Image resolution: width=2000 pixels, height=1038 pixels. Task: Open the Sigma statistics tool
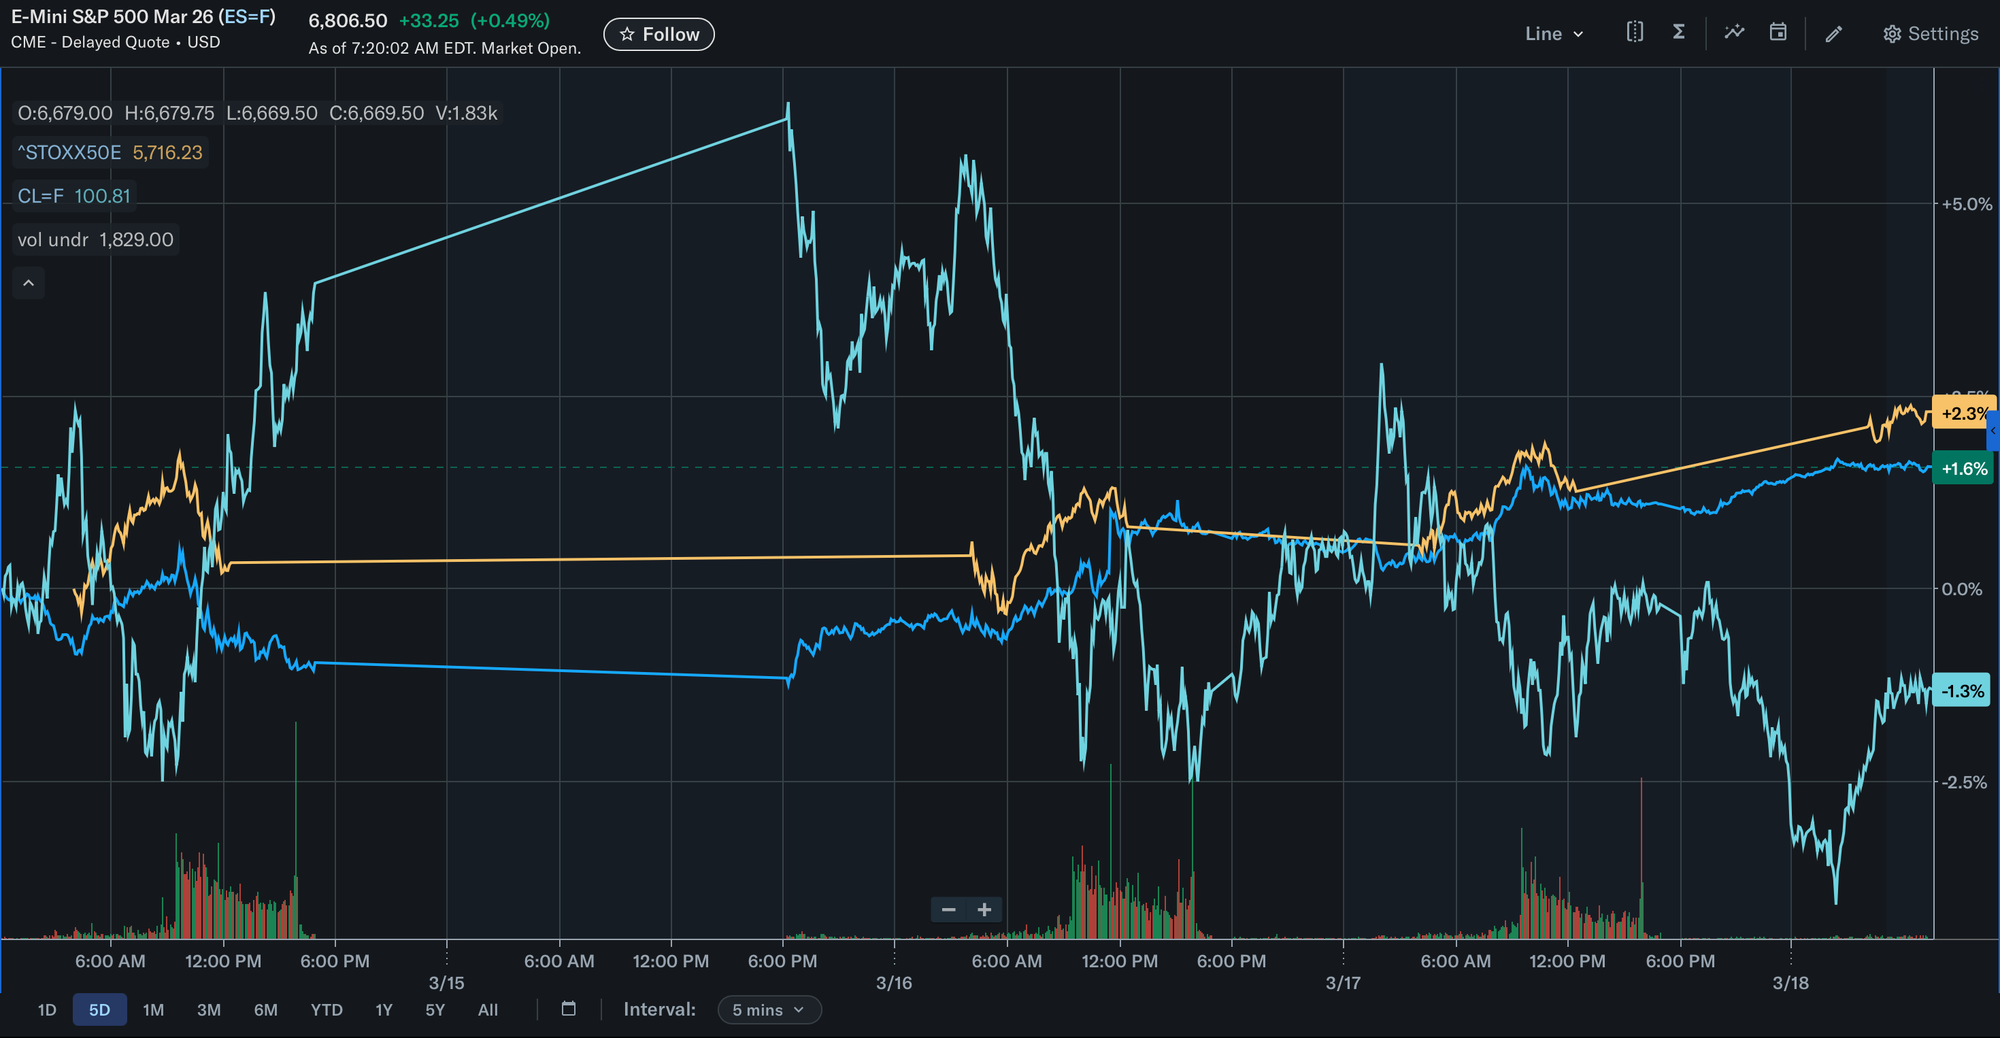[1679, 33]
